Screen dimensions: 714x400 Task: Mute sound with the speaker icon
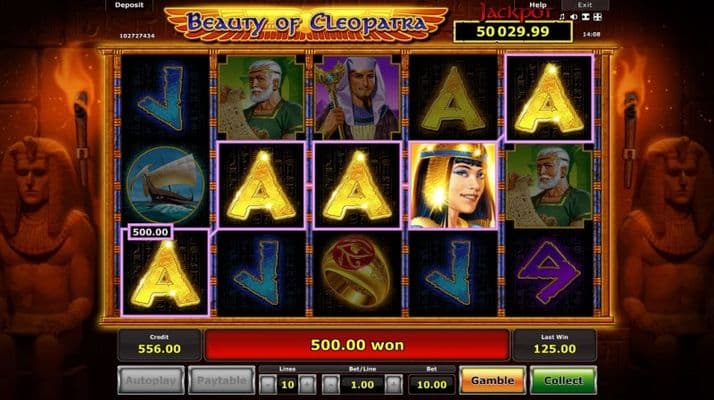coord(574,17)
